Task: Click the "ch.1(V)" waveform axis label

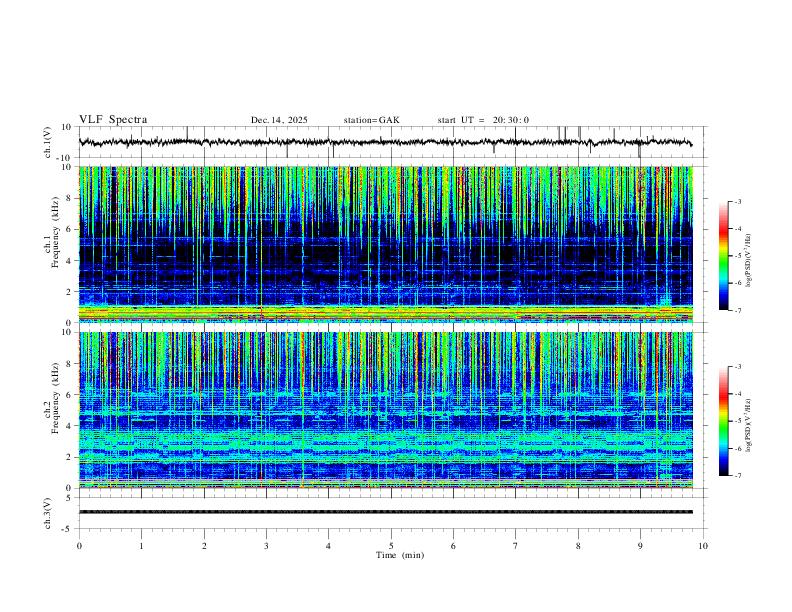Action: click(x=48, y=142)
